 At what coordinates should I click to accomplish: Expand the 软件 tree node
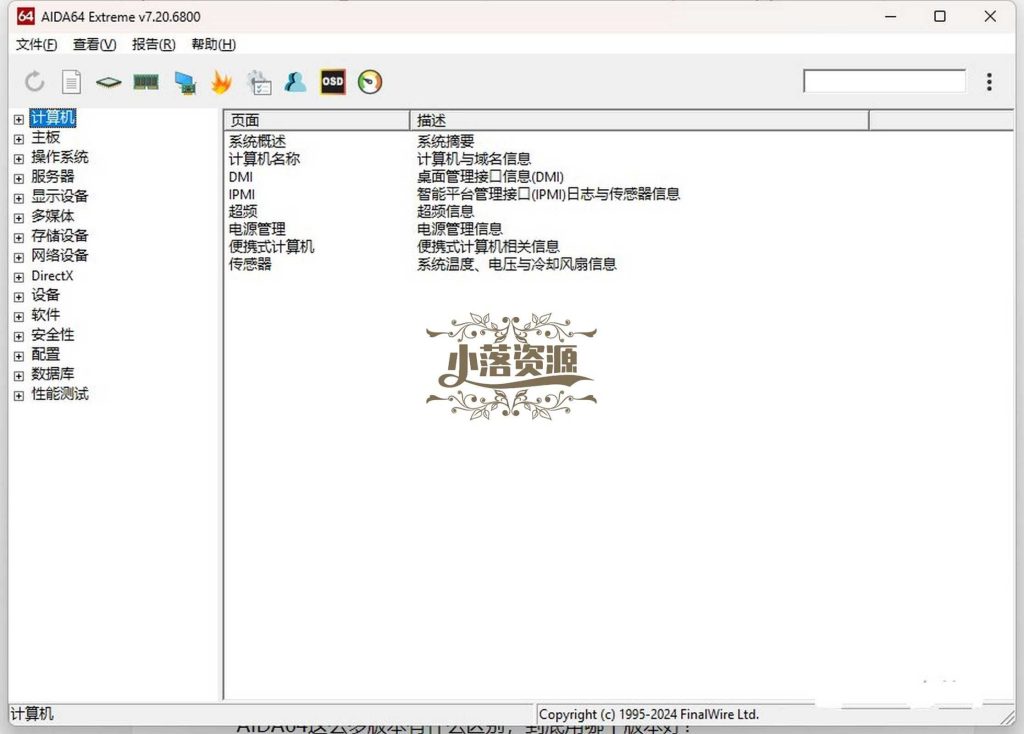coord(18,317)
